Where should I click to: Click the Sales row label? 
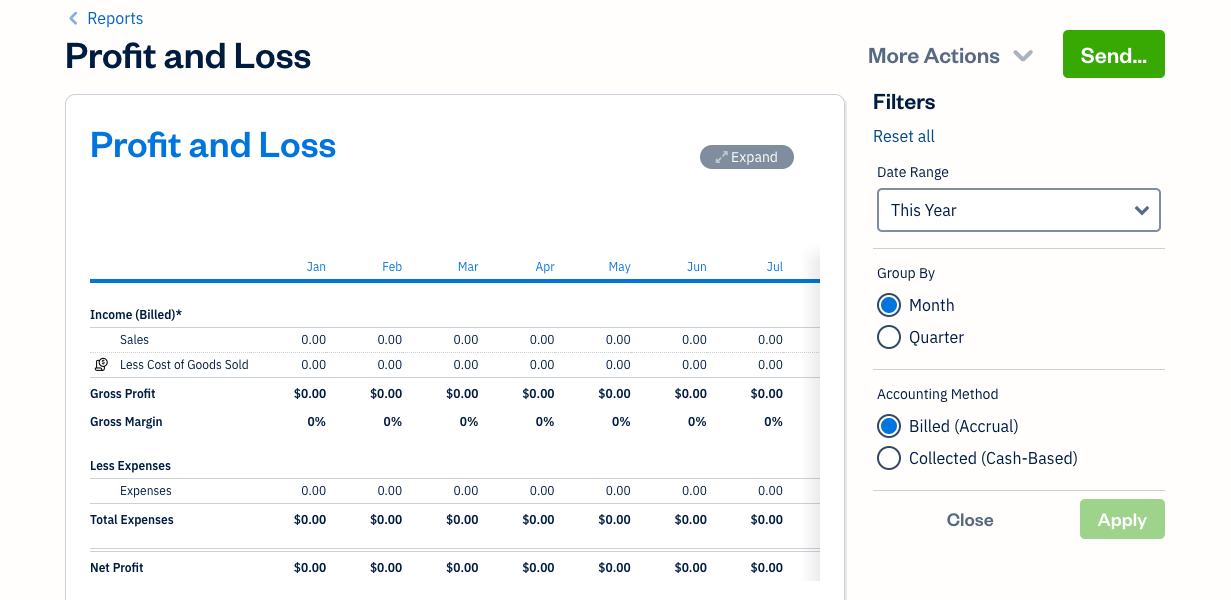pyautogui.click(x=134, y=340)
